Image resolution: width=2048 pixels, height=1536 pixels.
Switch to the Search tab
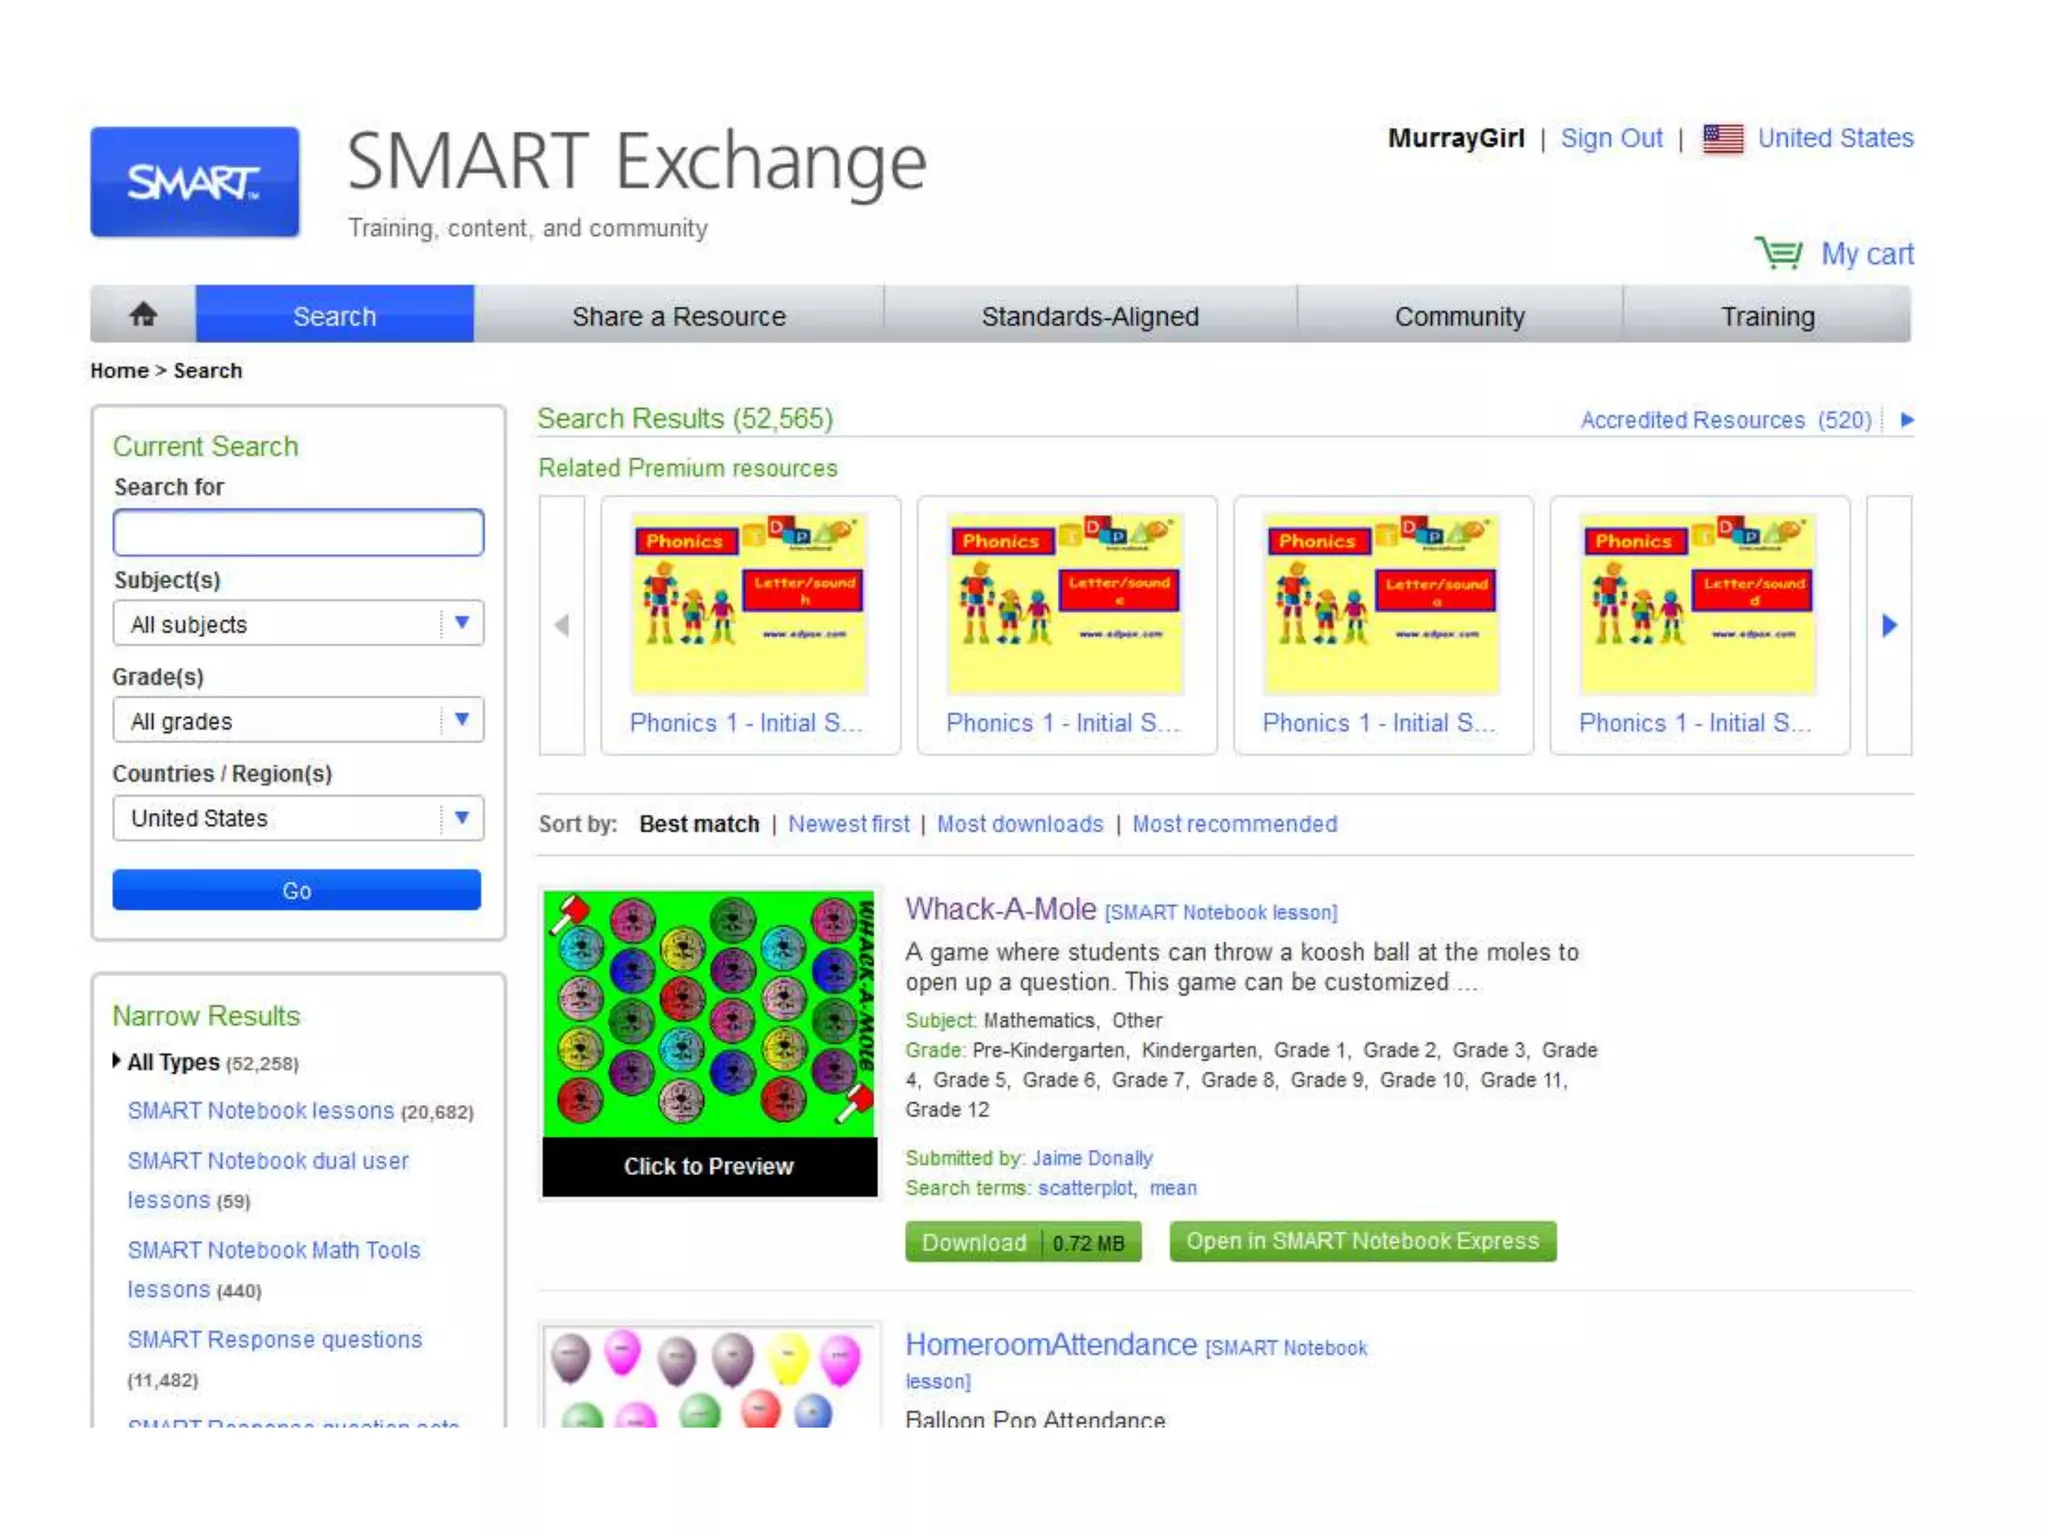point(335,315)
